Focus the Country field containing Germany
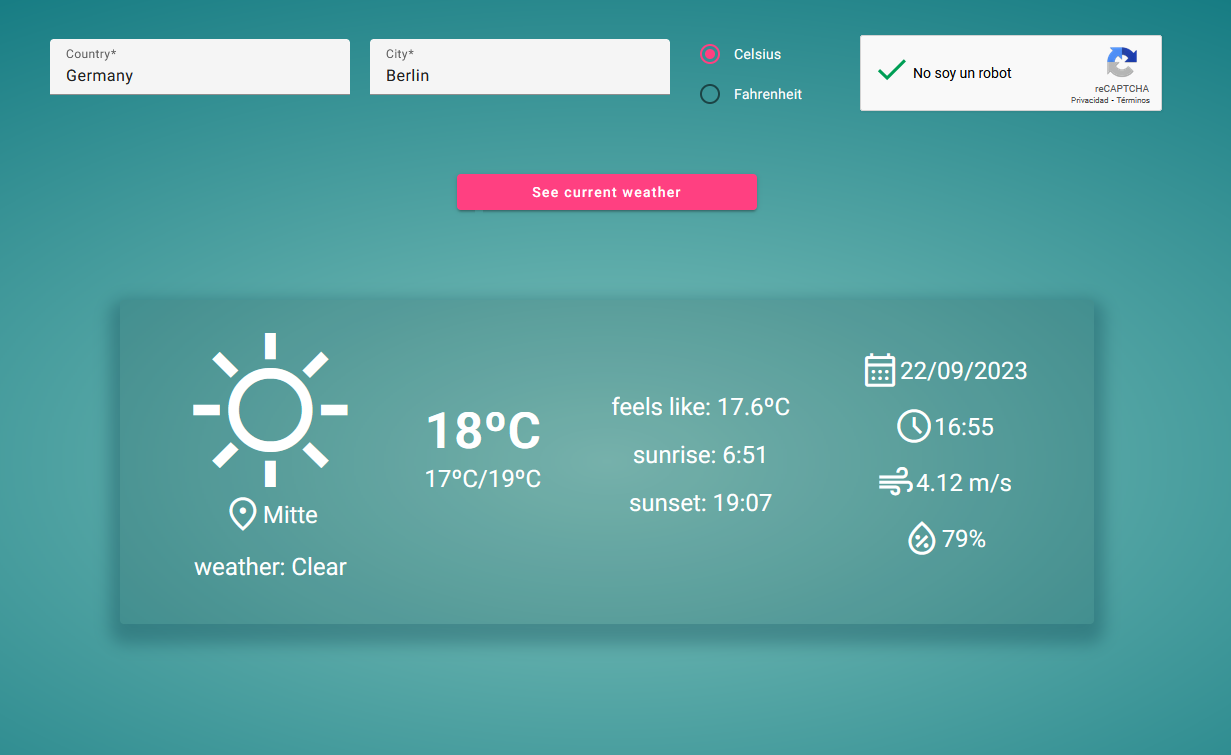The image size is (1231, 755). coord(200,67)
